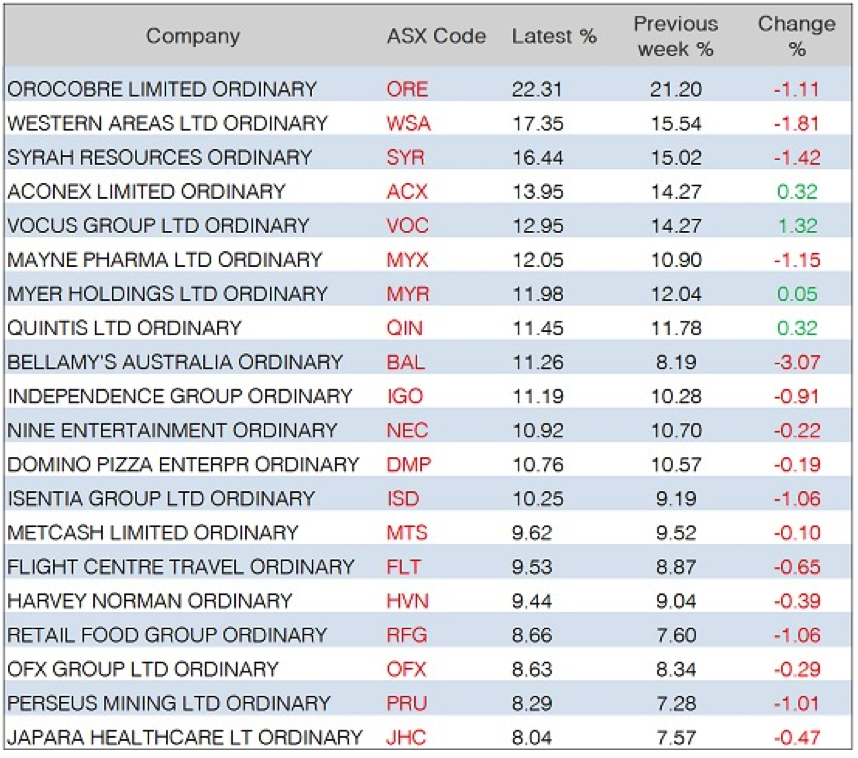Viewport: 858px width, 758px height.
Task: Click the Latest % column header
Action: [554, 37]
